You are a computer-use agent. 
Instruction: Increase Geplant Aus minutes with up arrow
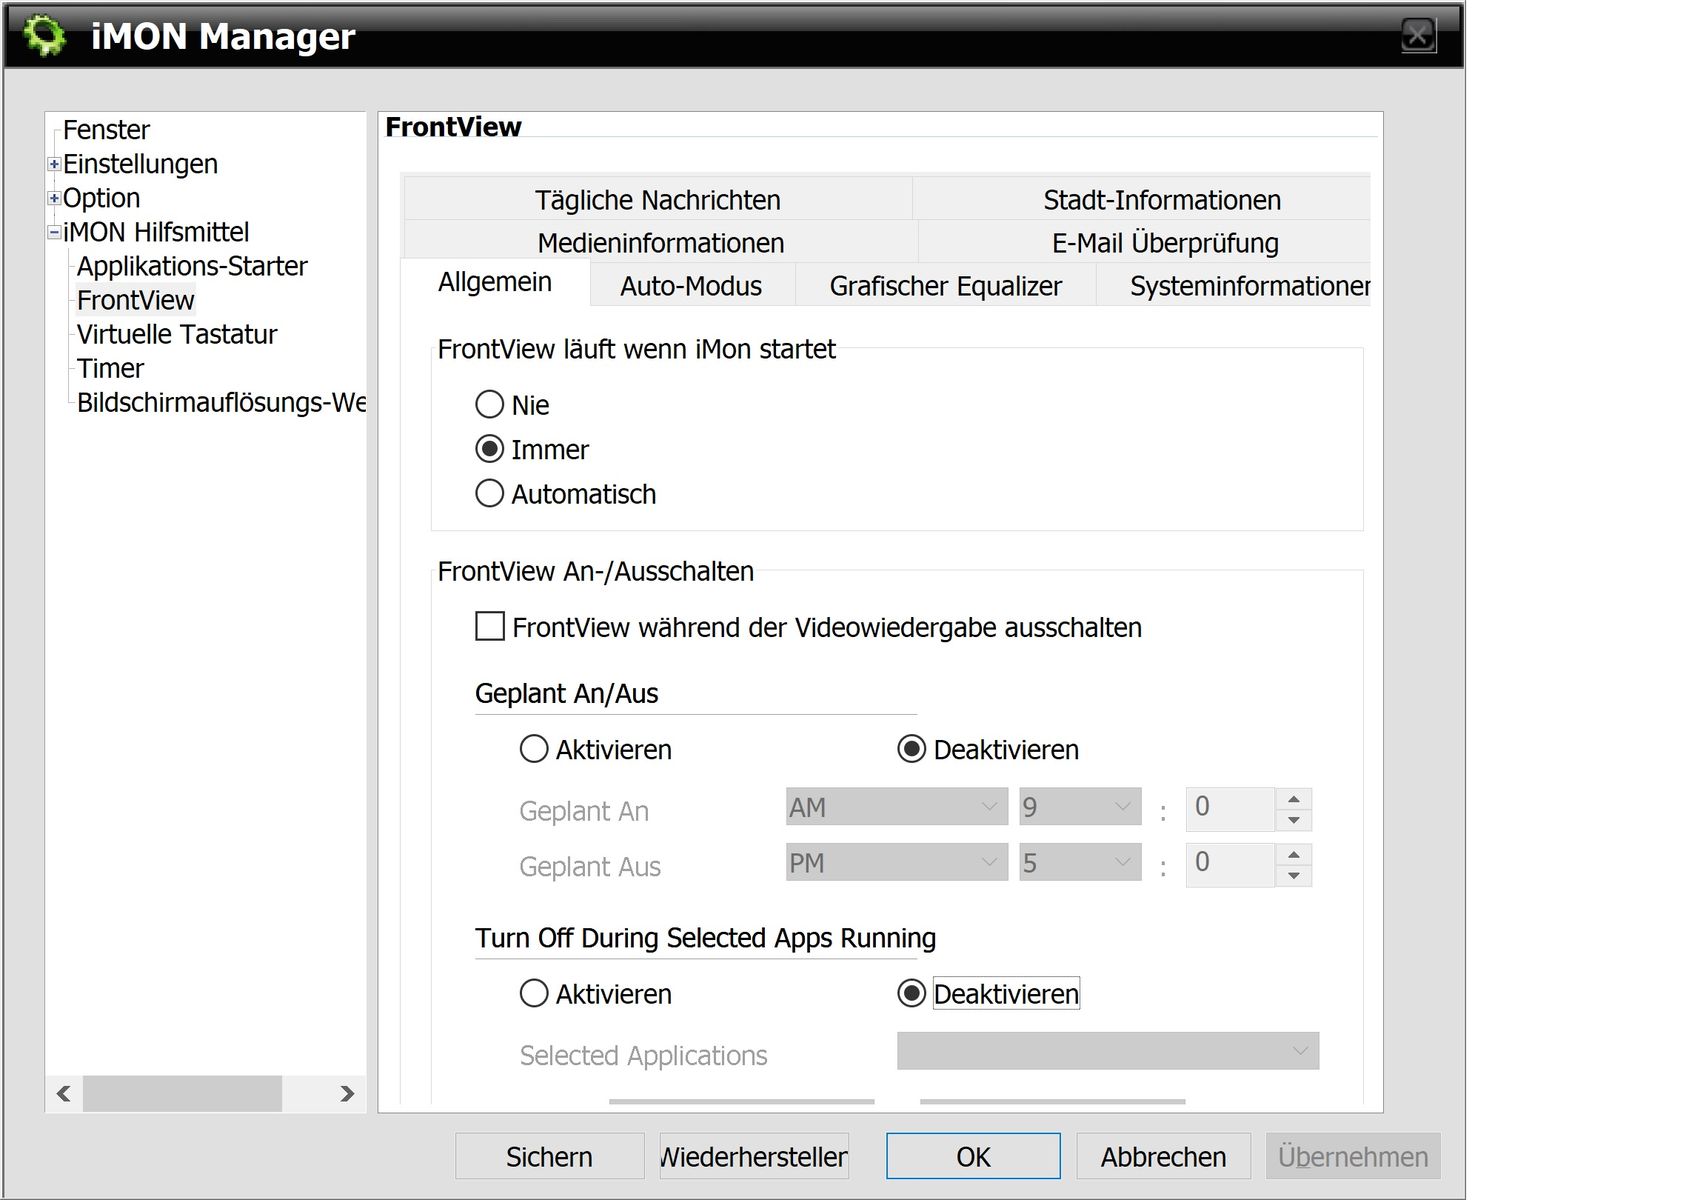pyautogui.click(x=1294, y=855)
